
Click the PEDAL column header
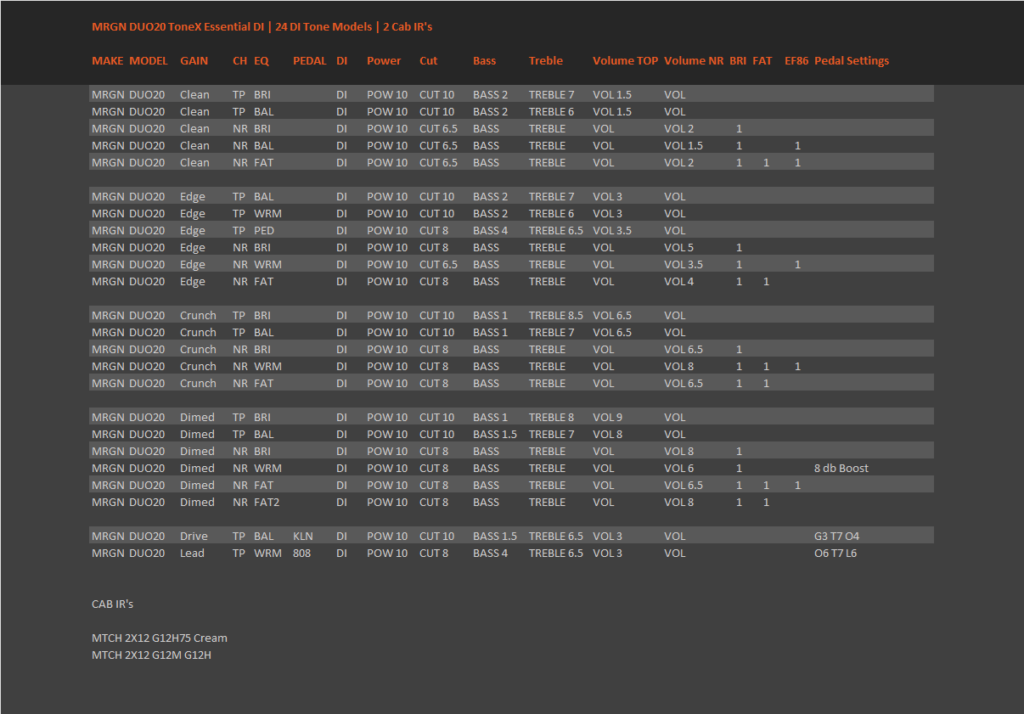pyautogui.click(x=310, y=61)
